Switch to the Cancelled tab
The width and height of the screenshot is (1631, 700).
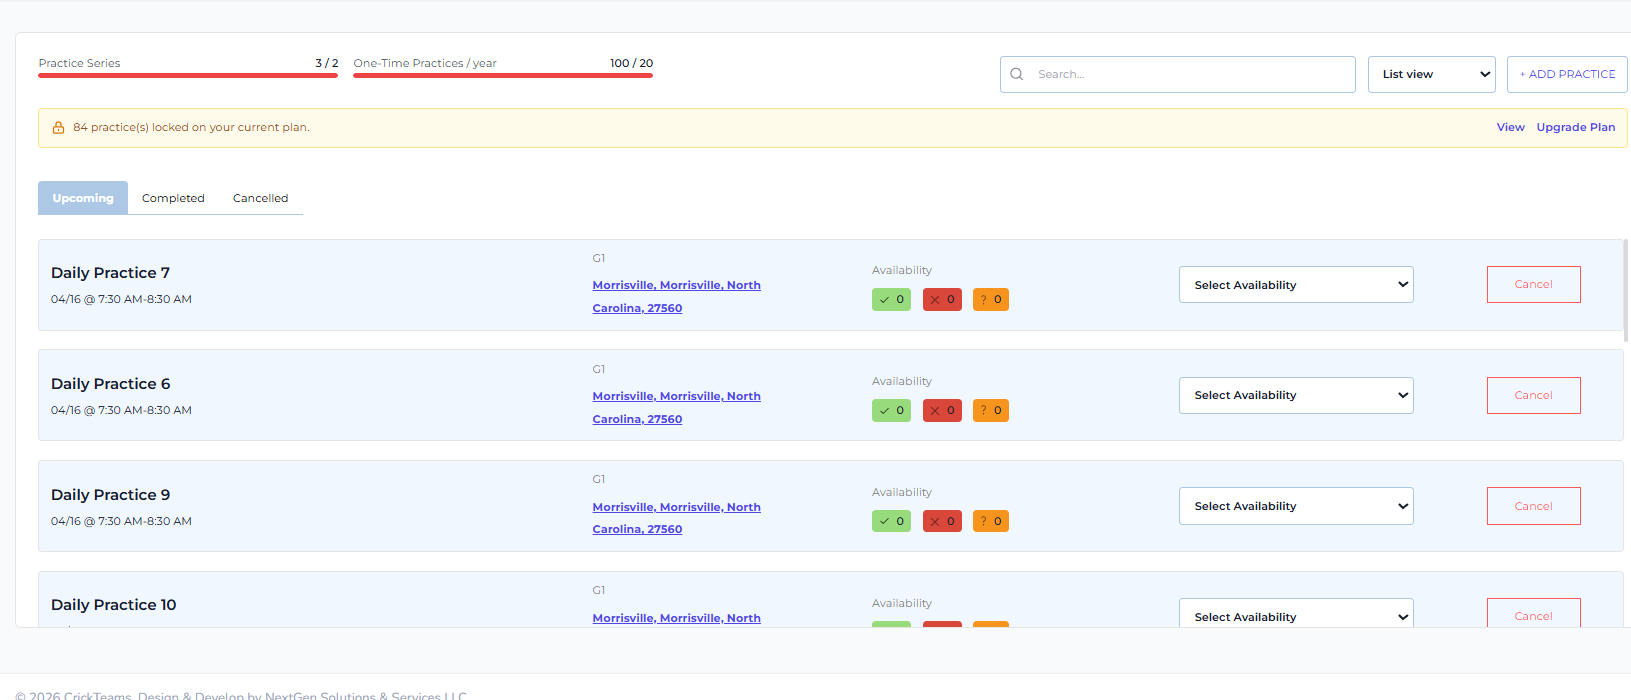260,198
